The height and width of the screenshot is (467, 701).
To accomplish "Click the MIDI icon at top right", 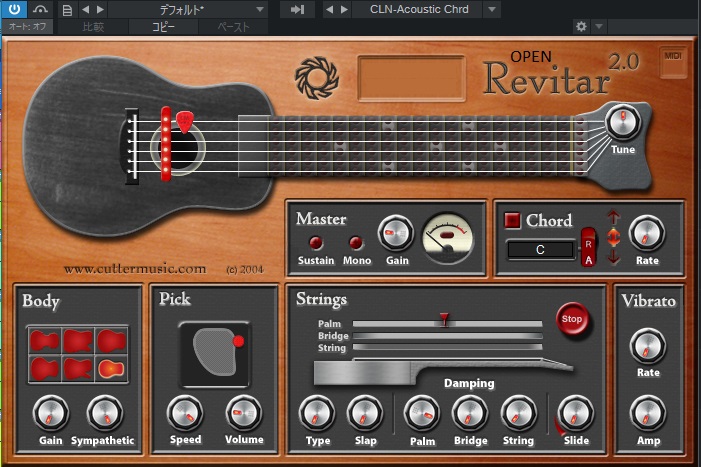I will (x=673, y=61).
